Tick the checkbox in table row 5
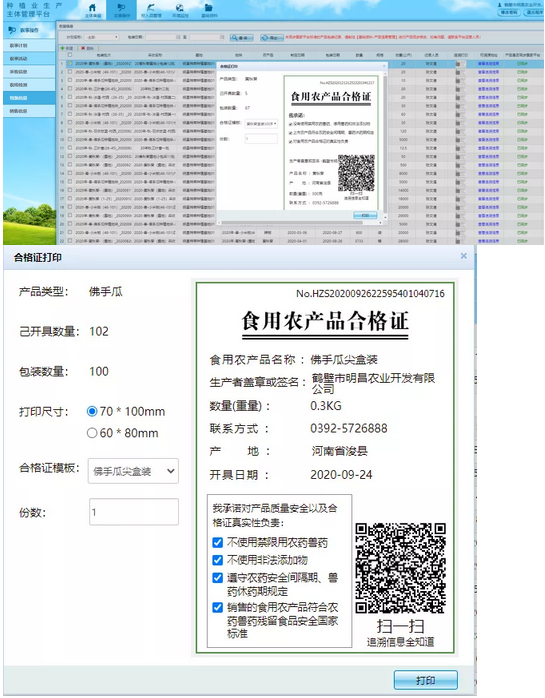The height and width of the screenshot is (698, 545). click(70, 97)
